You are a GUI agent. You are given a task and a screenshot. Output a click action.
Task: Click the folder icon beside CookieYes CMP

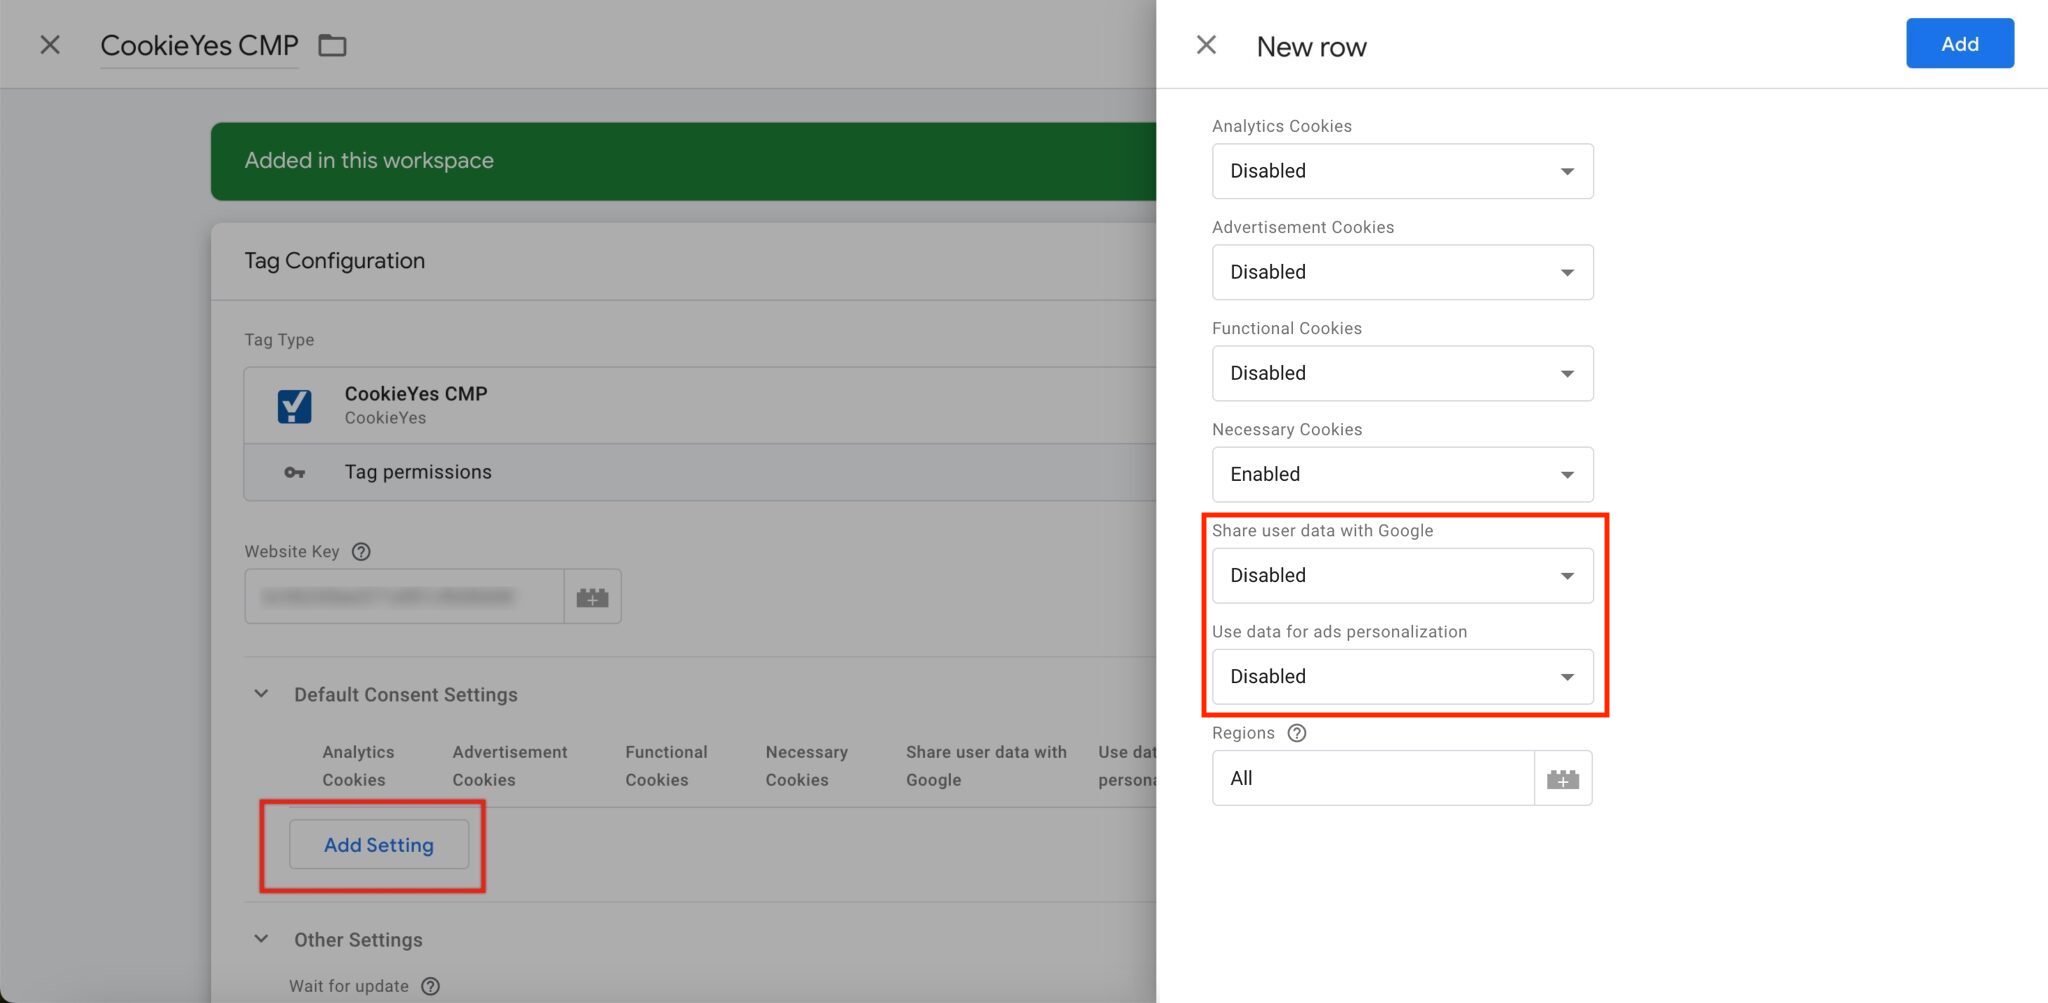(332, 46)
